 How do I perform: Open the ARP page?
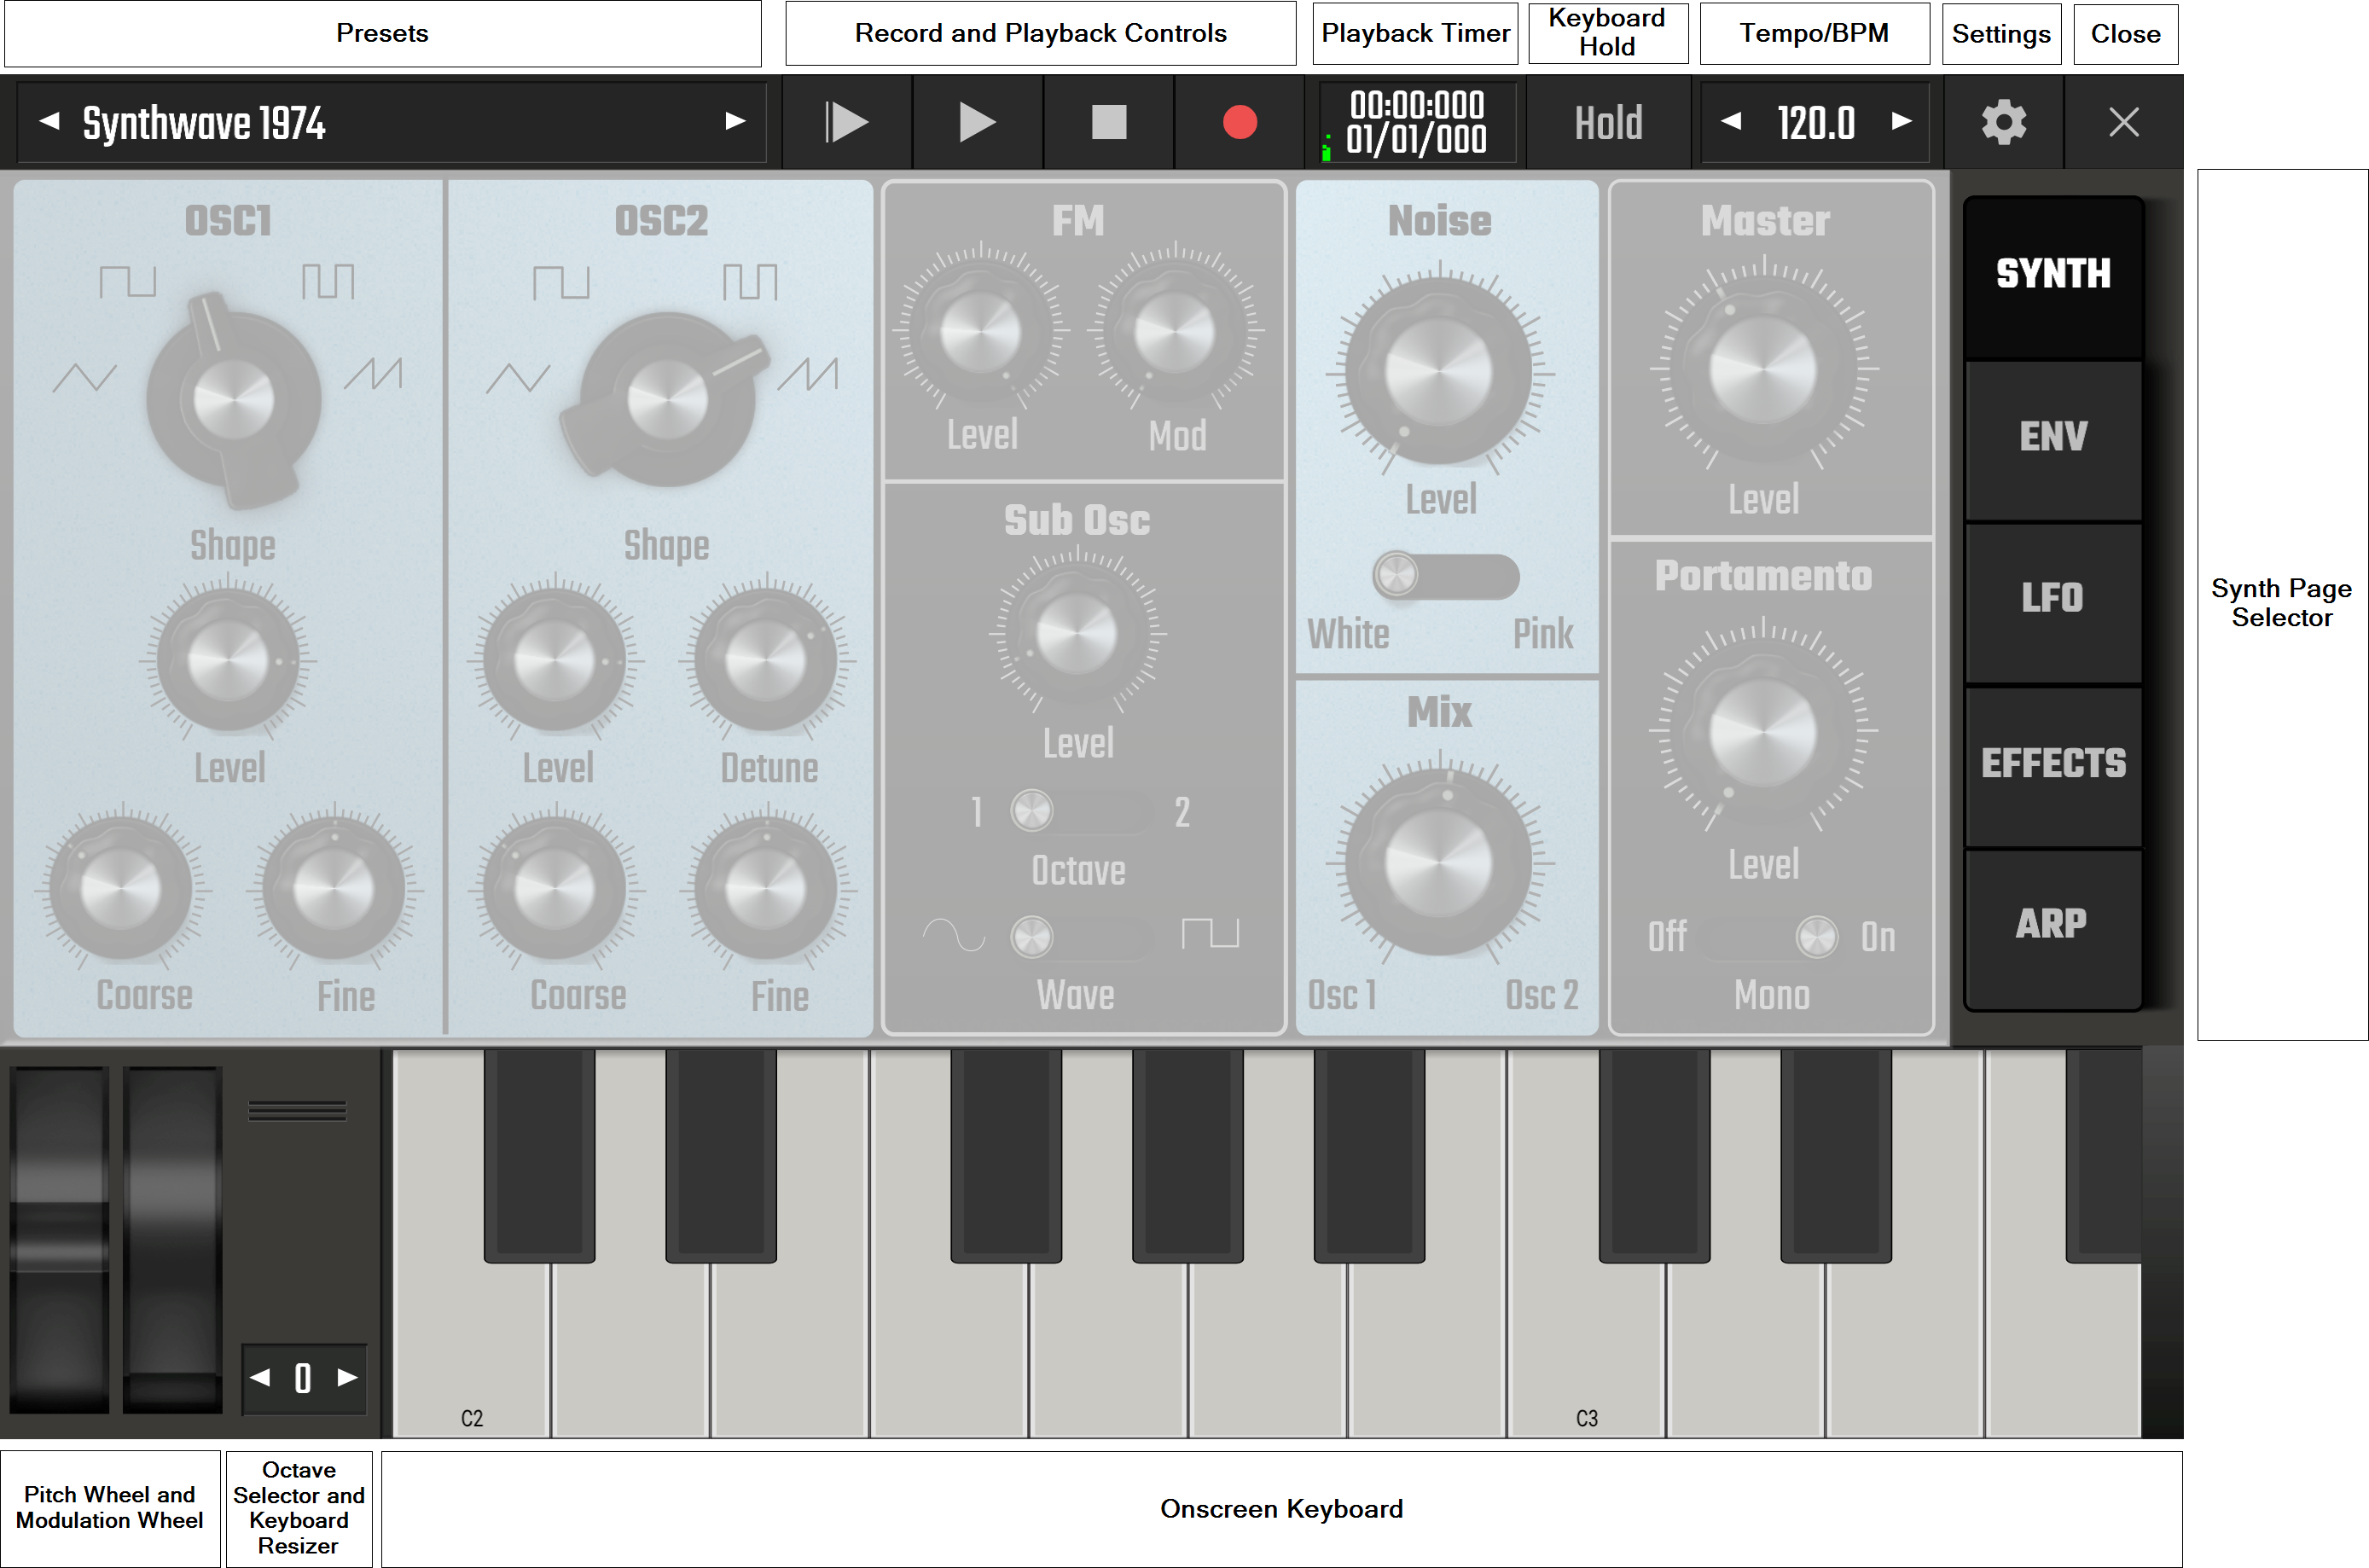click(2052, 924)
